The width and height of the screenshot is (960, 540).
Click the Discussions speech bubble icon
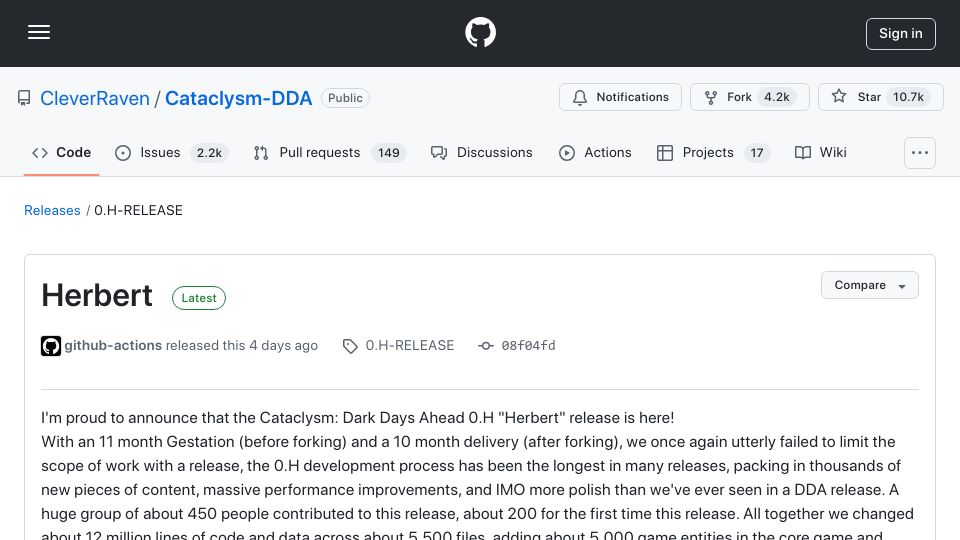coord(439,153)
